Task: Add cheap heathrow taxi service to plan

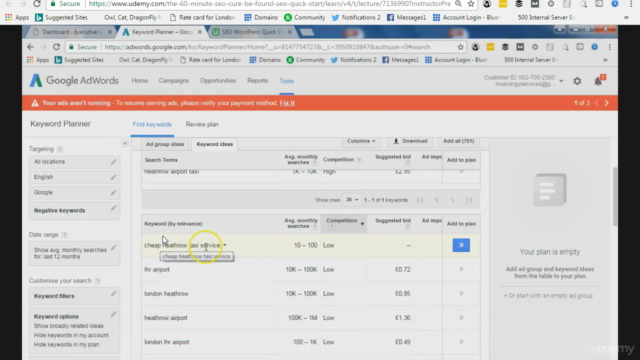Action: [461, 245]
